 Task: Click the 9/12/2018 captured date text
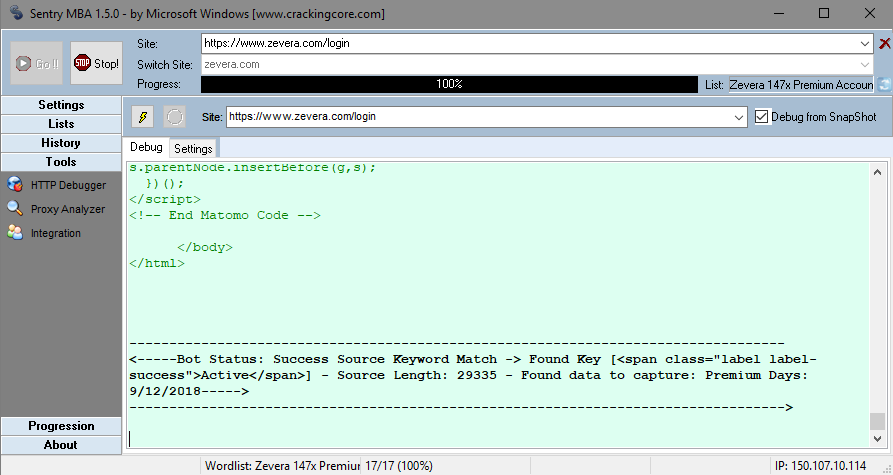tap(165, 391)
